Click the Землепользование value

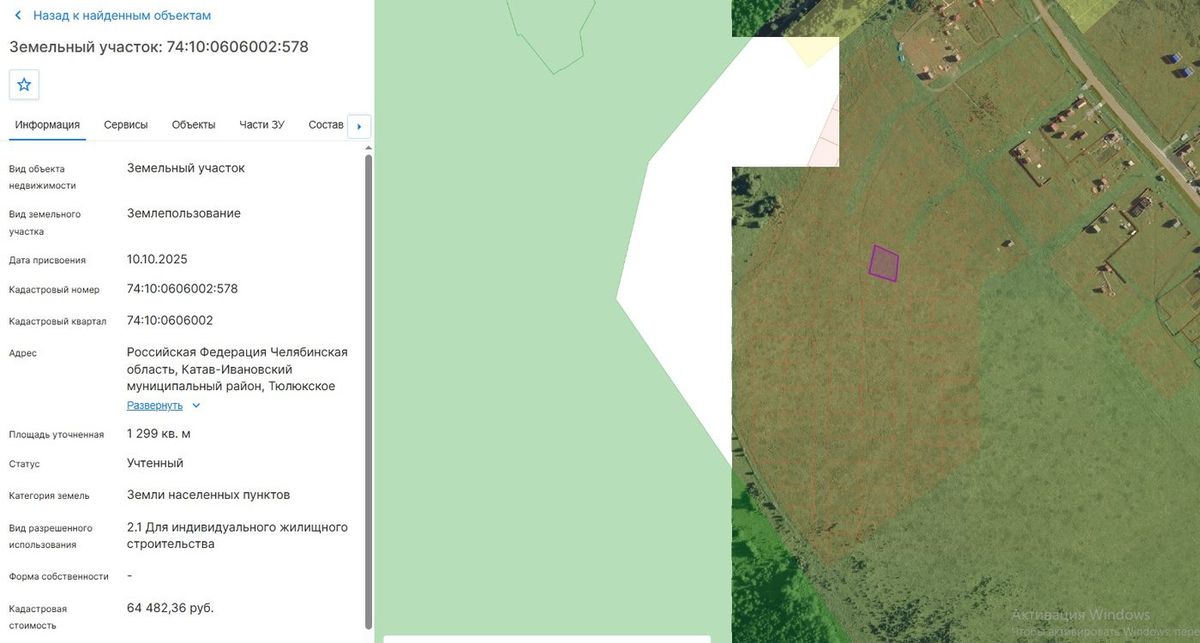184,213
